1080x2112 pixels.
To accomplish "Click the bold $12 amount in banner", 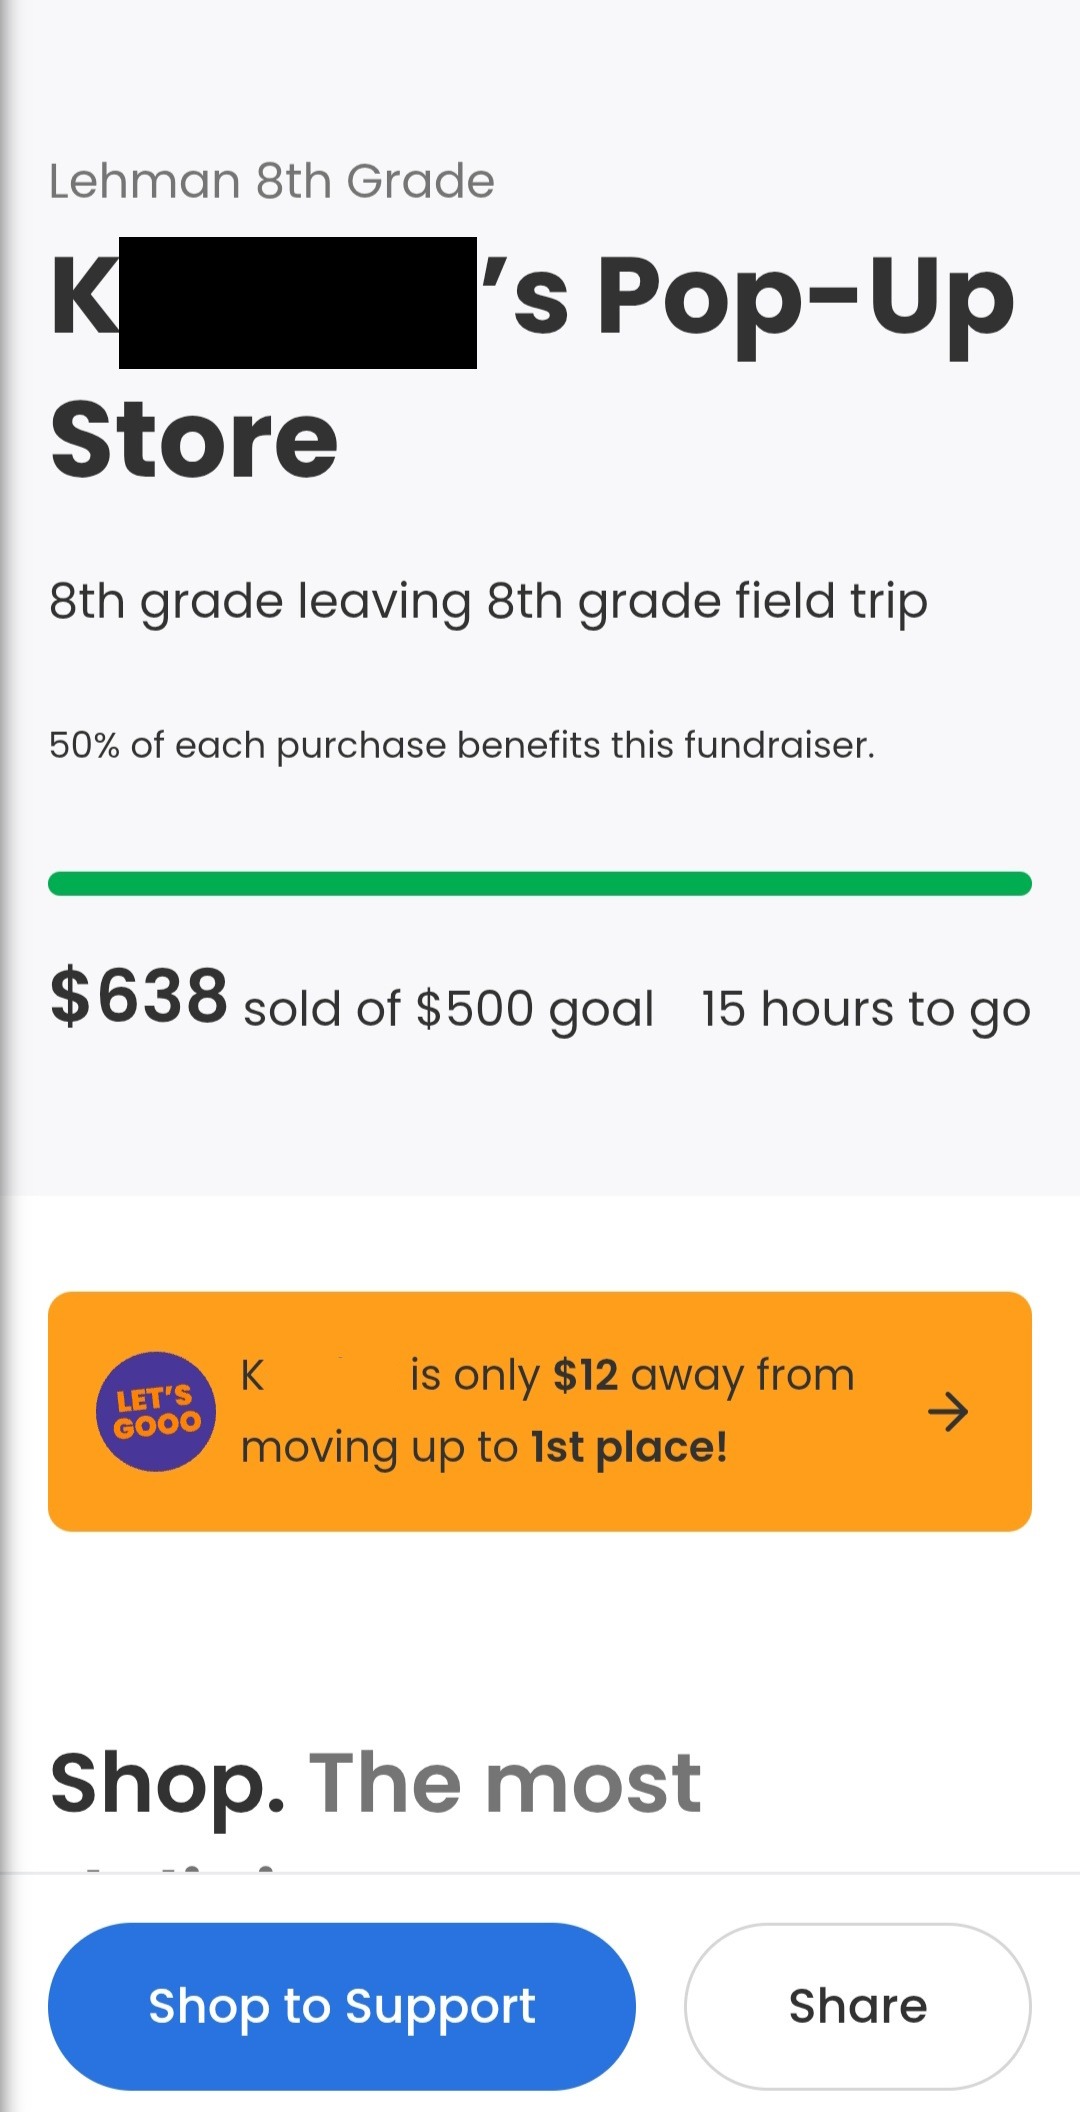I will coord(585,1375).
